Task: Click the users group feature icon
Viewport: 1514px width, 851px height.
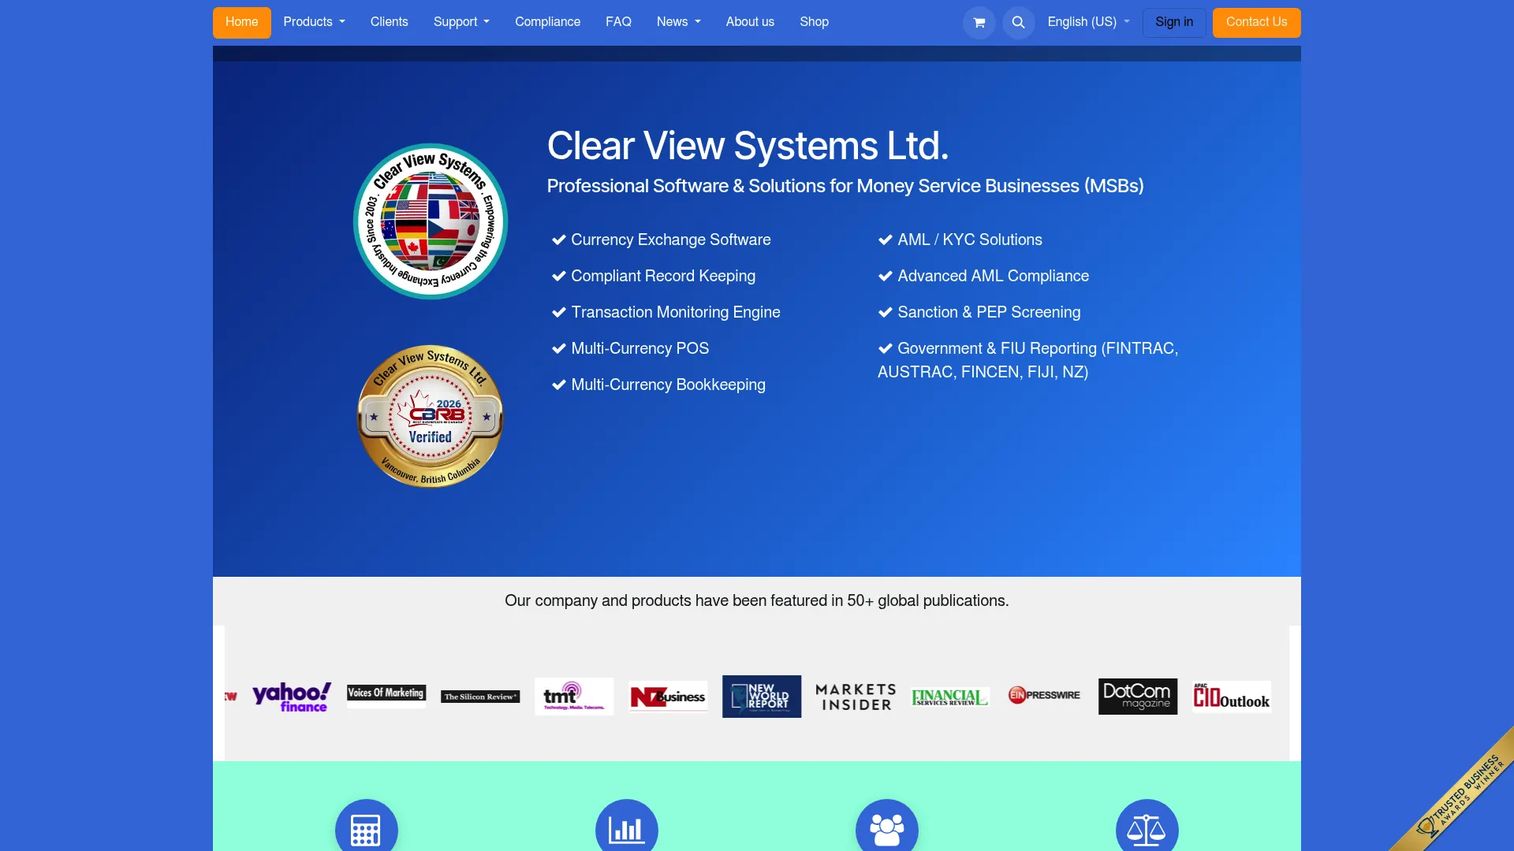Action: point(887,829)
